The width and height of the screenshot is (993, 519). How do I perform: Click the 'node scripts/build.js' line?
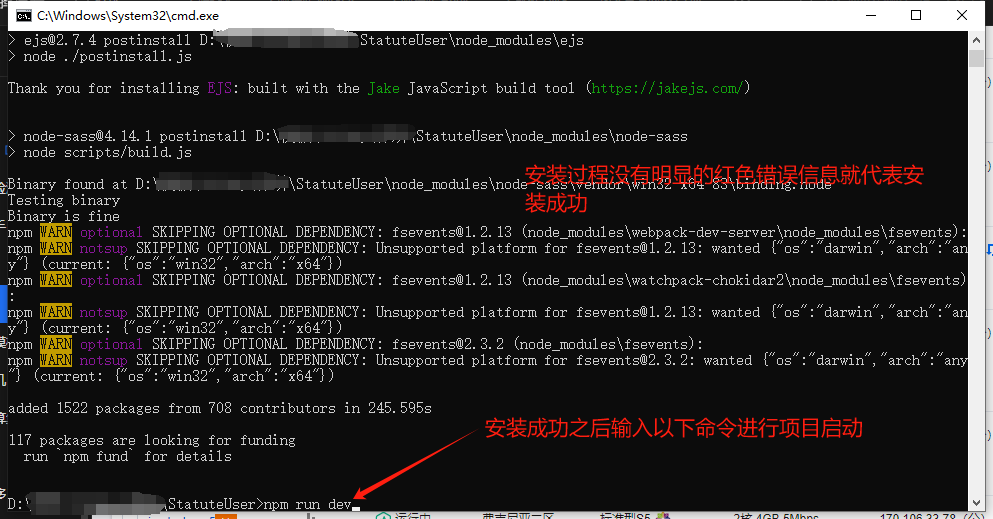tap(107, 152)
